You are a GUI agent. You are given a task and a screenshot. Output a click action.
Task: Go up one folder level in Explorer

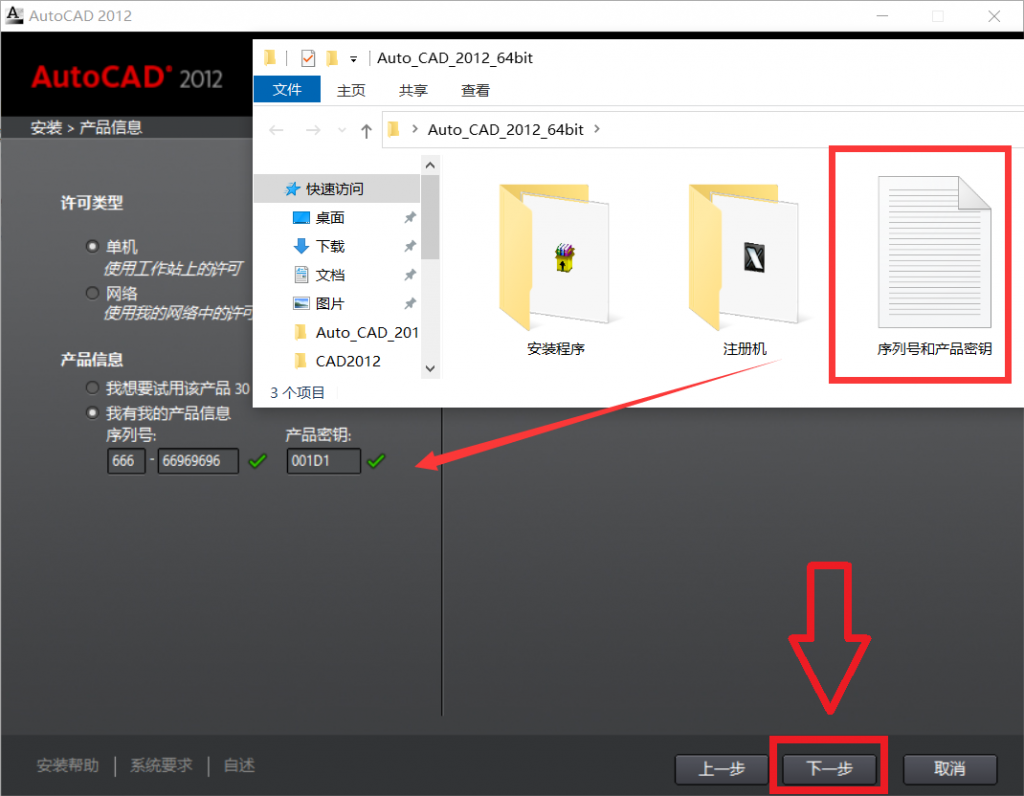(x=366, y=131)
